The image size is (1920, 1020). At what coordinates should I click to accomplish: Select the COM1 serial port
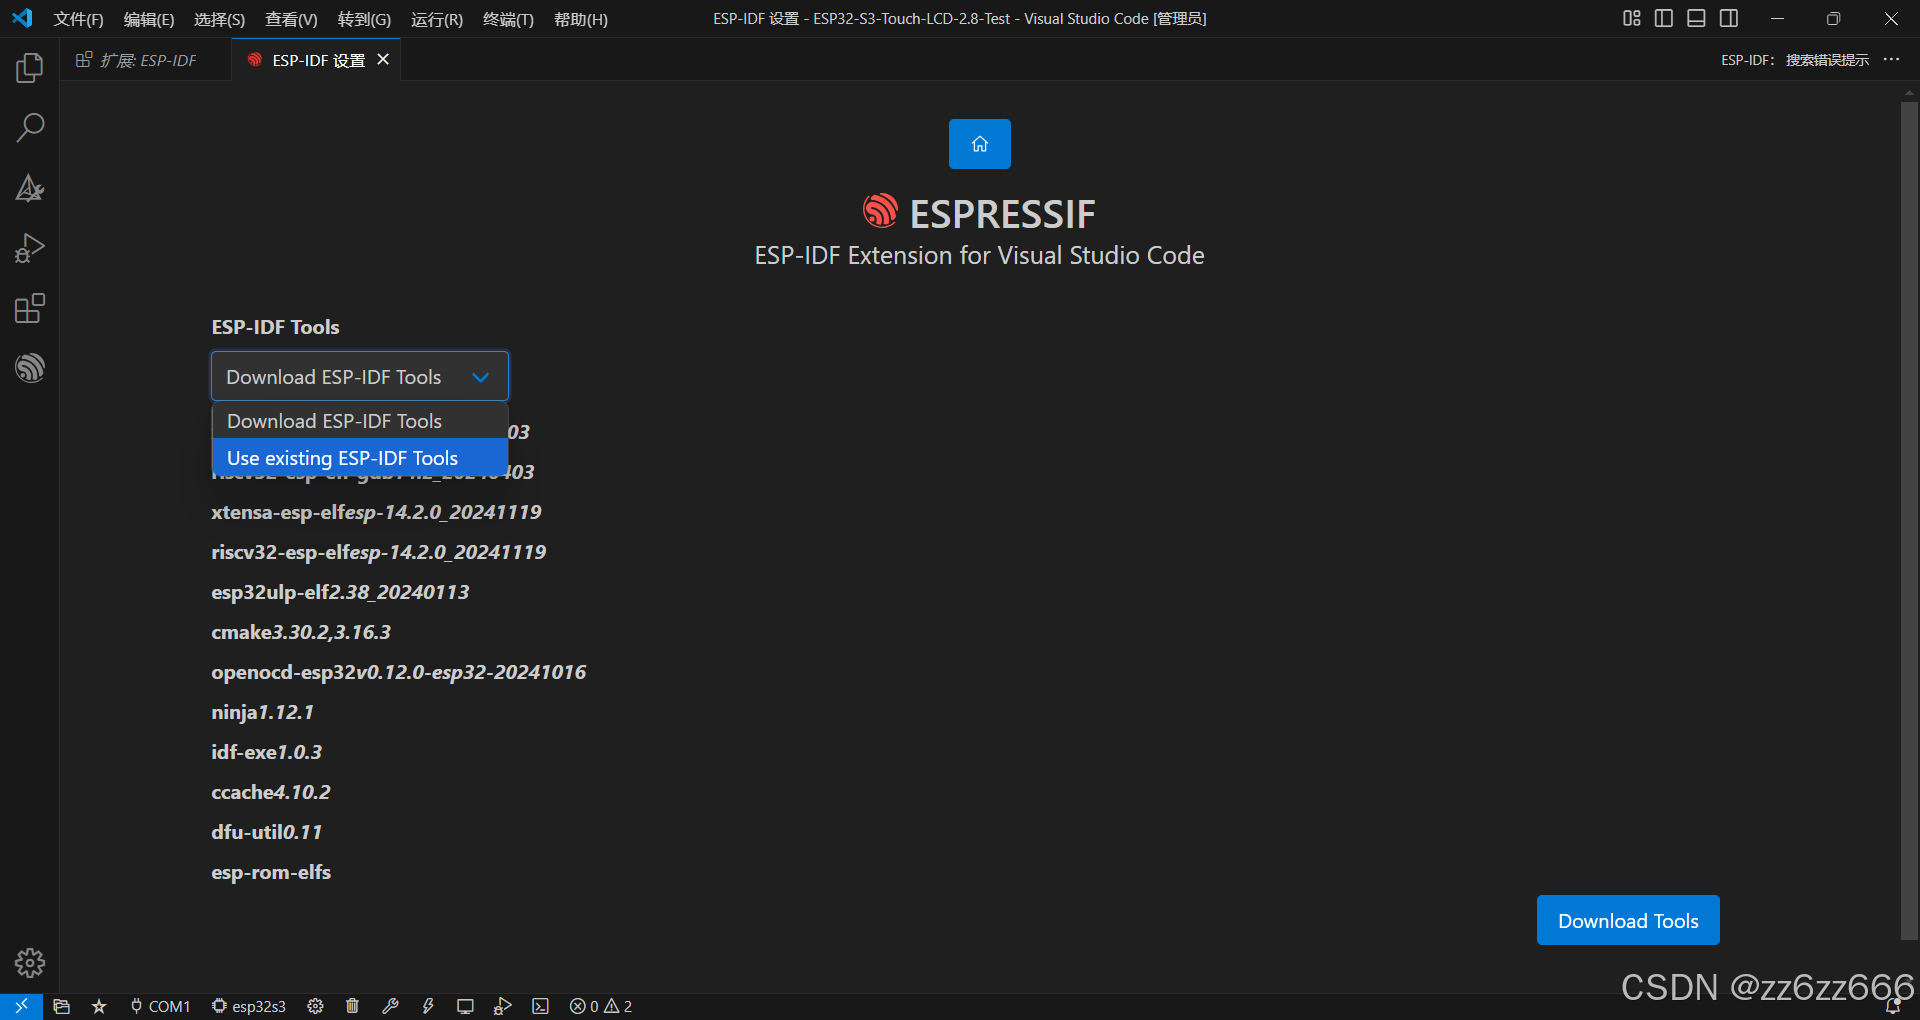point(160,1006)
